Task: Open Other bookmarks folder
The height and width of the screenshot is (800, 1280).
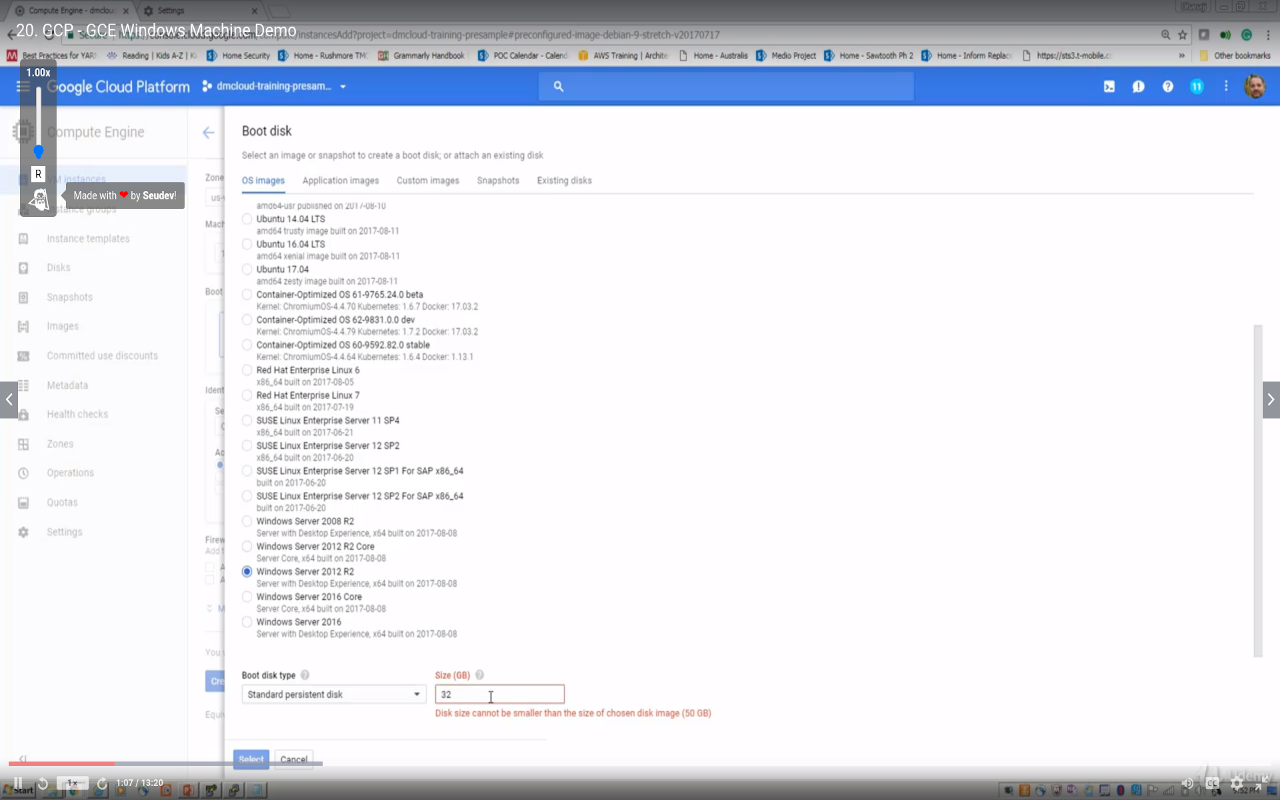Action: coord(1234,56)
